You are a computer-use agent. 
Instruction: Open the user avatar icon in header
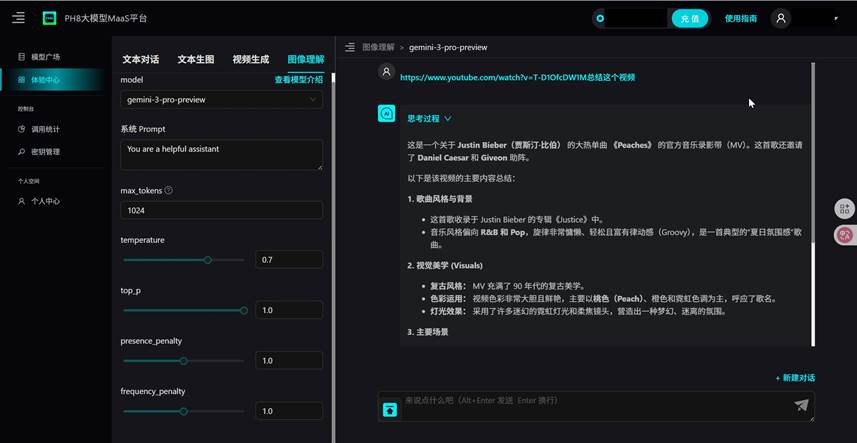point(780,18)
